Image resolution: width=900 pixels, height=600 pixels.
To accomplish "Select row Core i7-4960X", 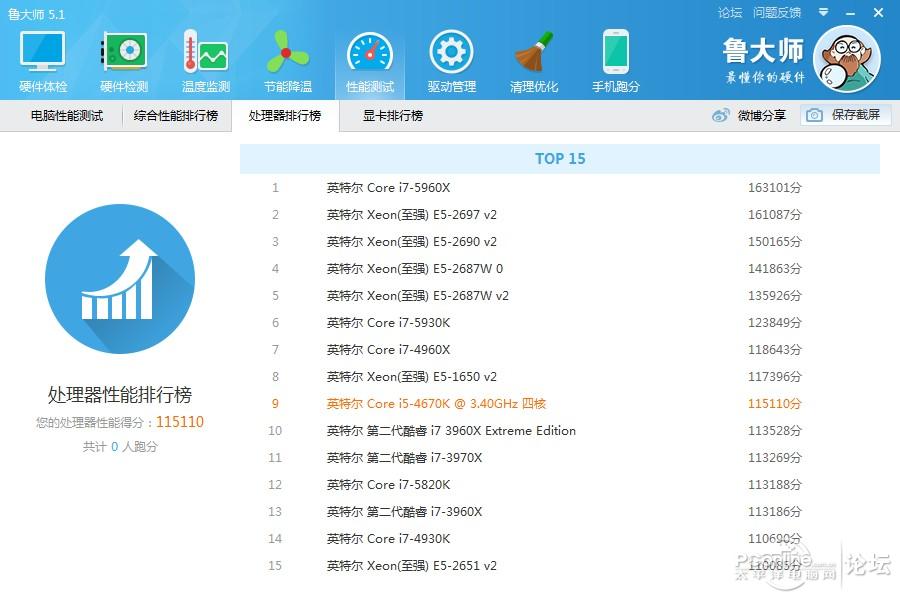I will click(560, 350).
